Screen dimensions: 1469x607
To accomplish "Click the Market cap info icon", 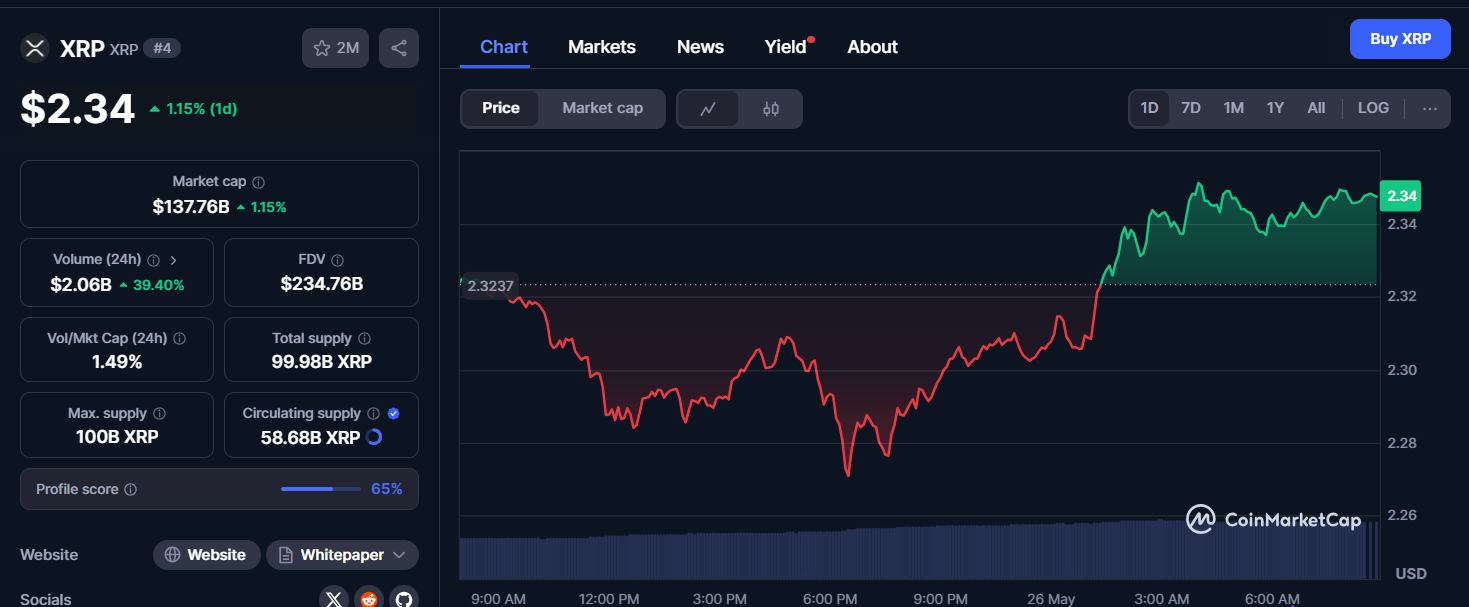I will 259,182.
